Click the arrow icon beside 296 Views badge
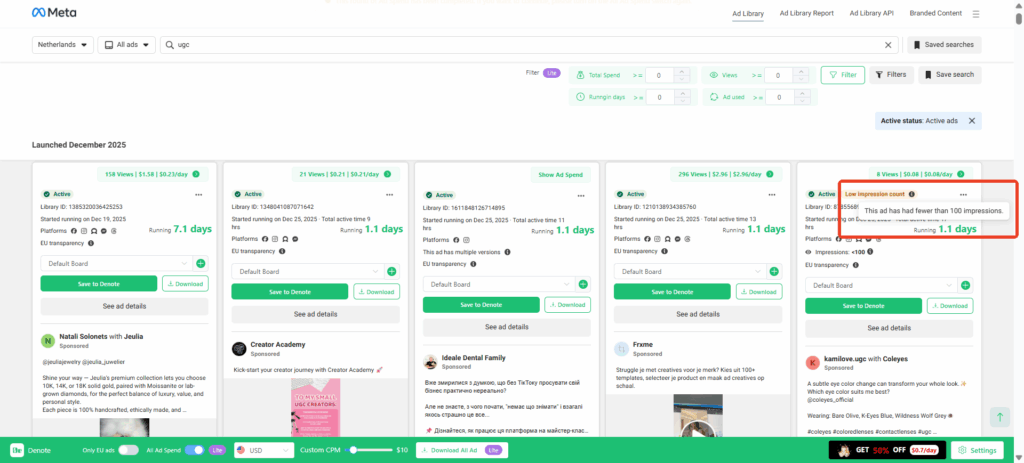The height and width of the screenshot is (463, 1024). pos(767,174)
